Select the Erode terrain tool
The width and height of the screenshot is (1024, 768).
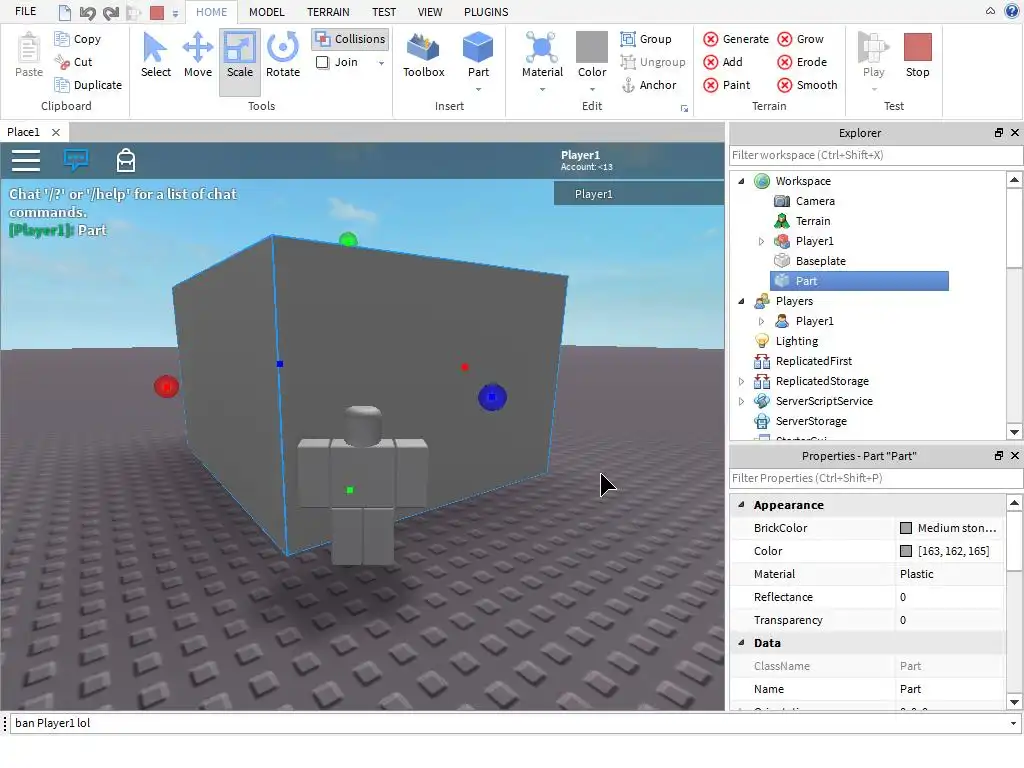(x=803, y=62)
